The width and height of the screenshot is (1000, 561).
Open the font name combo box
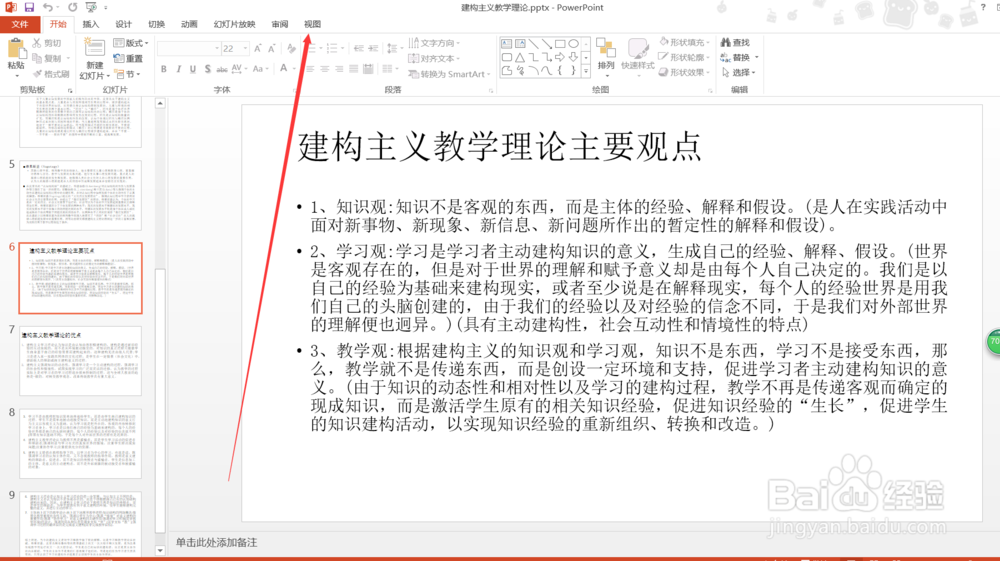pos(189,48)
